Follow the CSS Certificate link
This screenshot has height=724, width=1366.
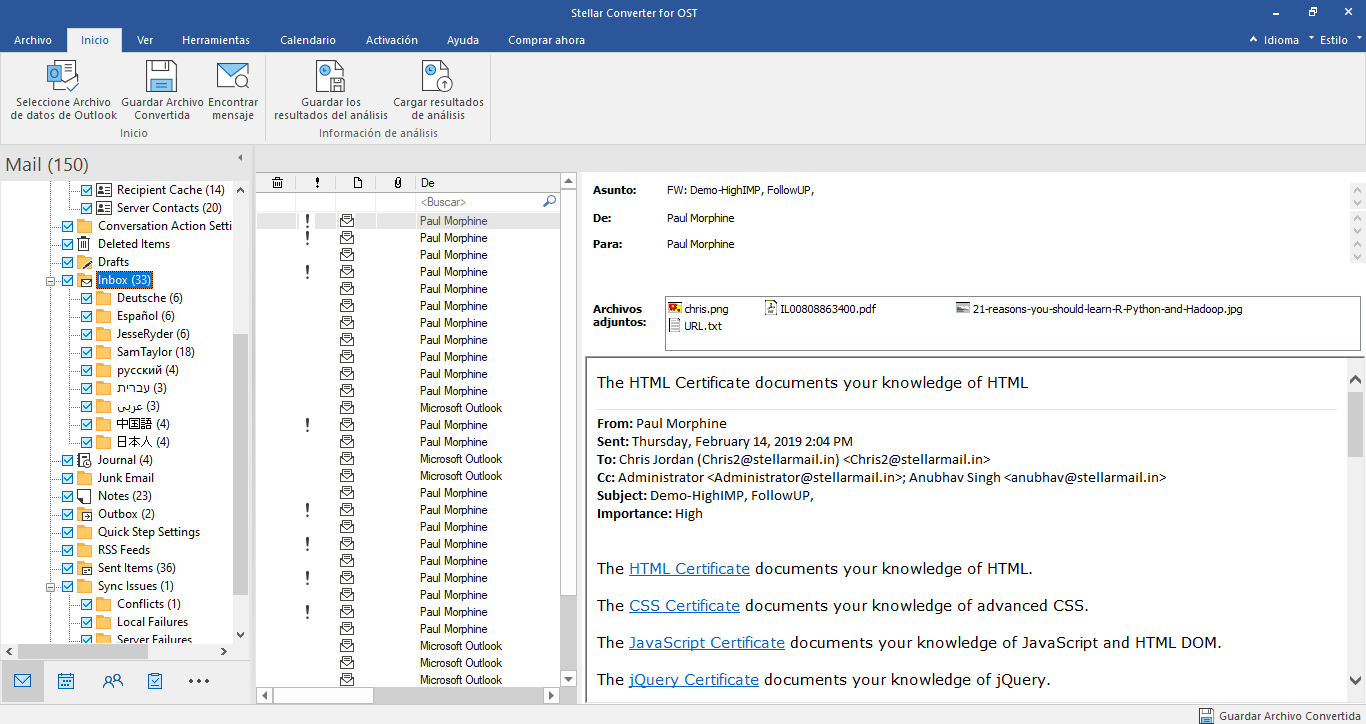click(x=684, y=605)
